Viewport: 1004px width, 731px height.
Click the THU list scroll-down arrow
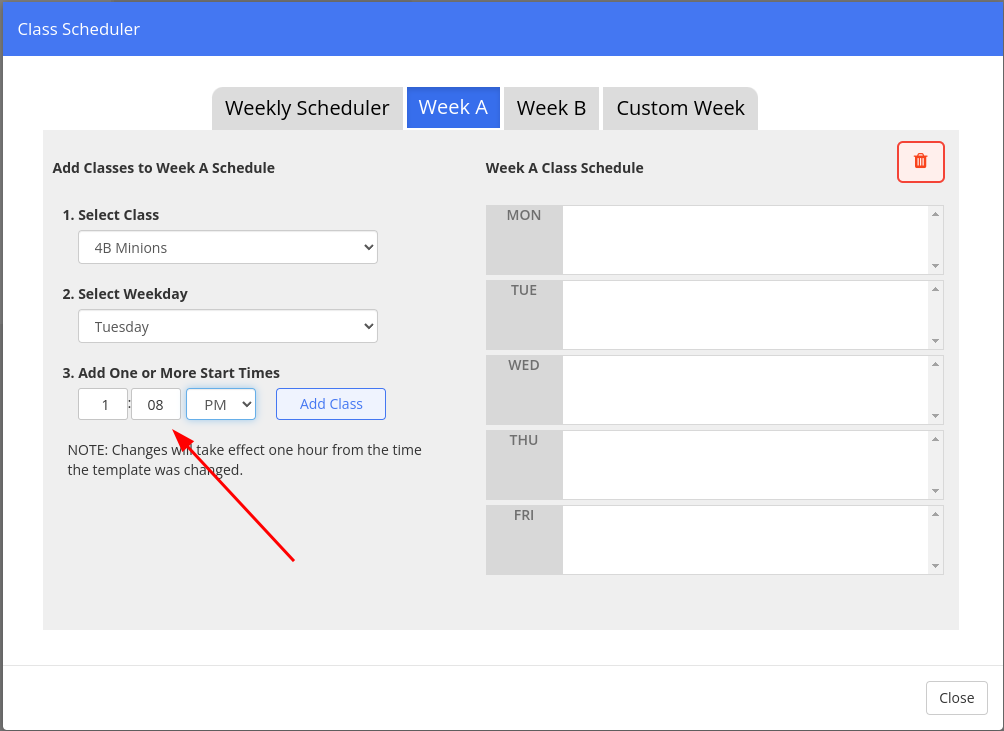(935, 490)
